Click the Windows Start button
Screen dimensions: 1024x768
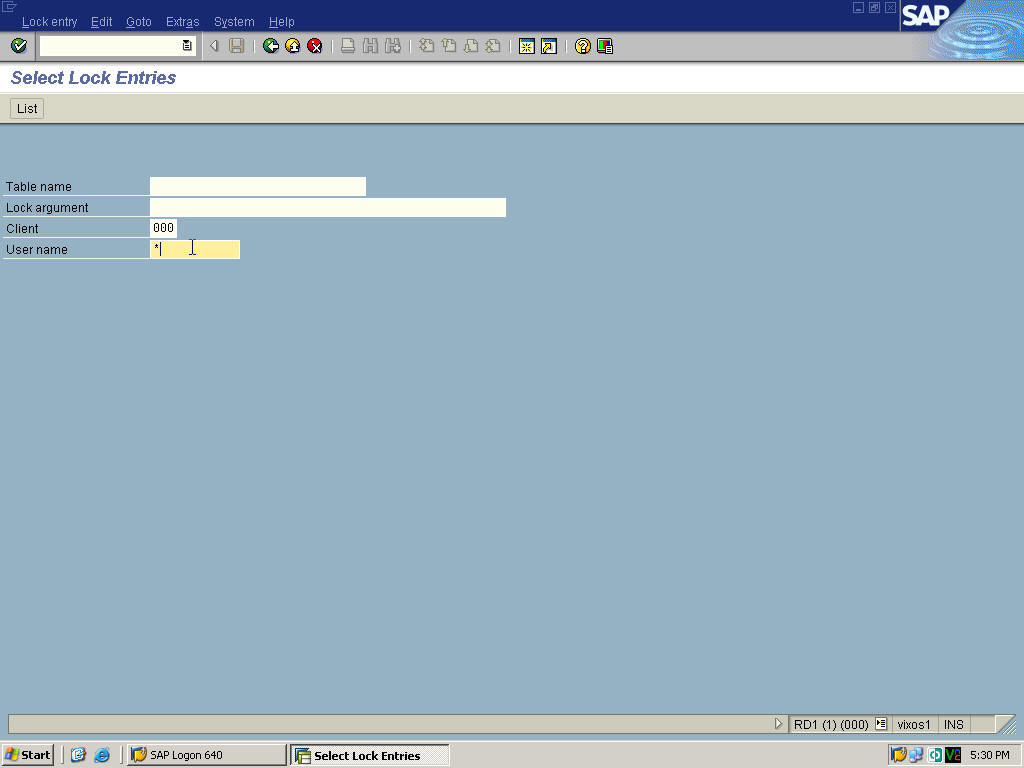coord(27,755)
